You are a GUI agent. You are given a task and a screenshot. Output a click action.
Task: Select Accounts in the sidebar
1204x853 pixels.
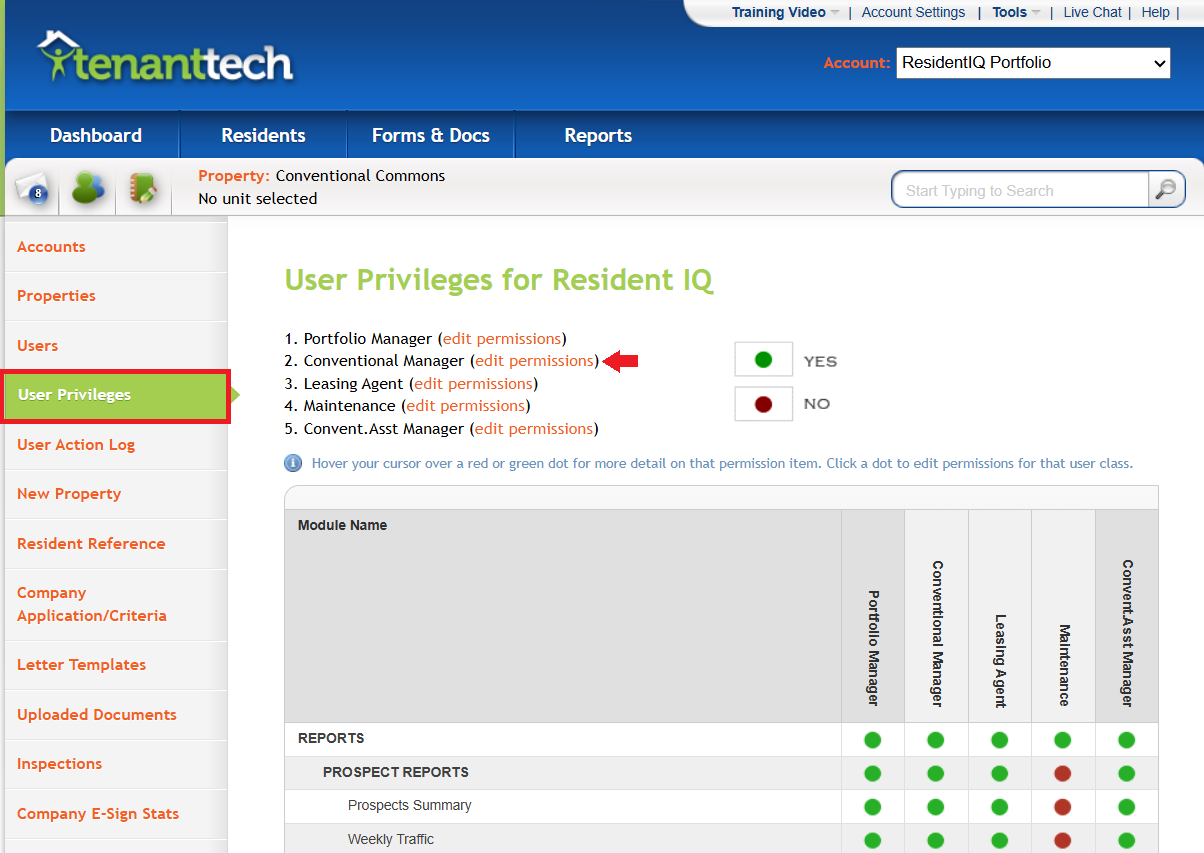[51, 247]
